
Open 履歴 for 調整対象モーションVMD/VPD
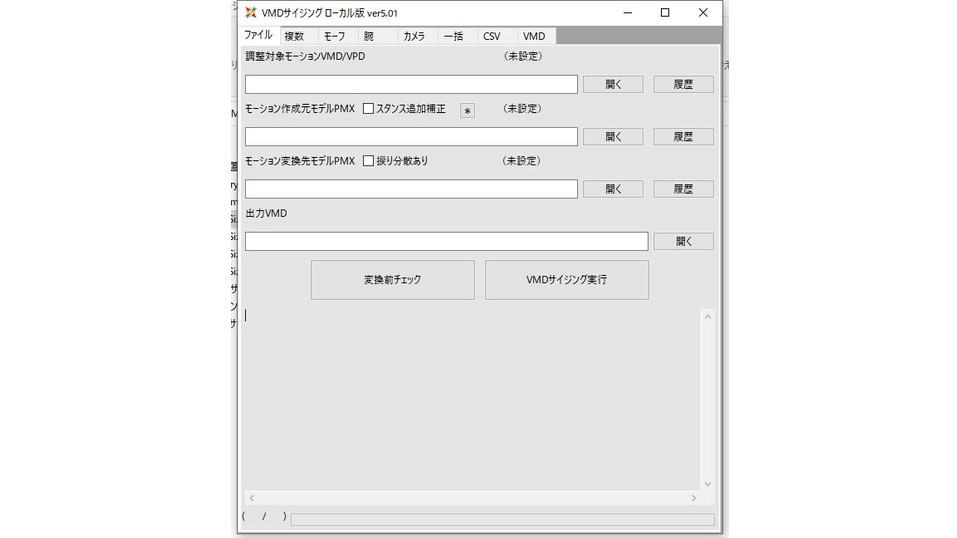coord(683,85)
